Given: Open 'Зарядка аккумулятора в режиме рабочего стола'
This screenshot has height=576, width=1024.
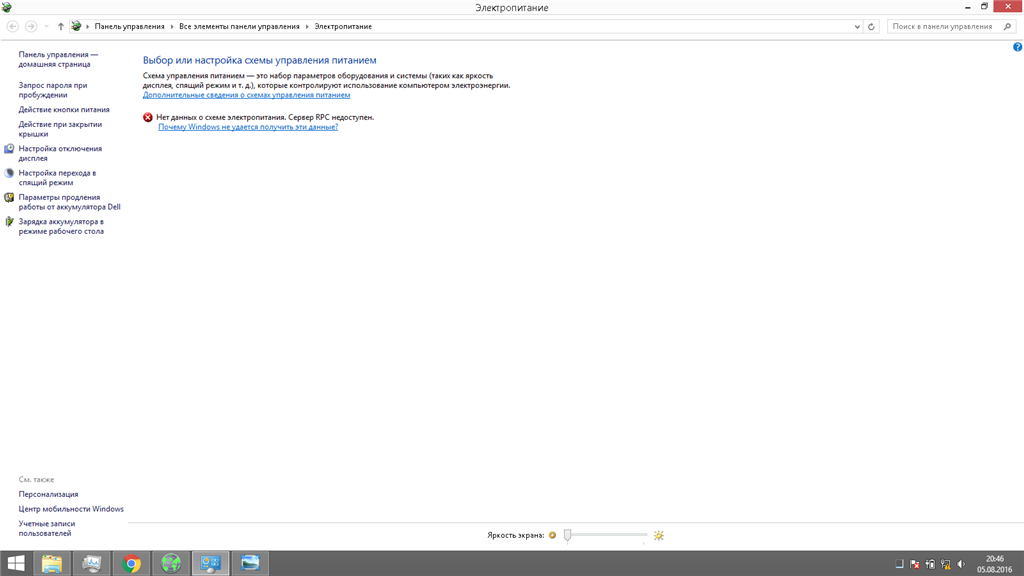Looking at the screenshot, I should point(61,227).
